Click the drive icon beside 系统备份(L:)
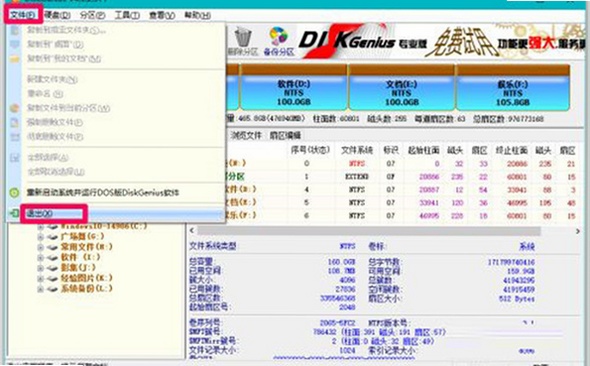 coord(52,289)
